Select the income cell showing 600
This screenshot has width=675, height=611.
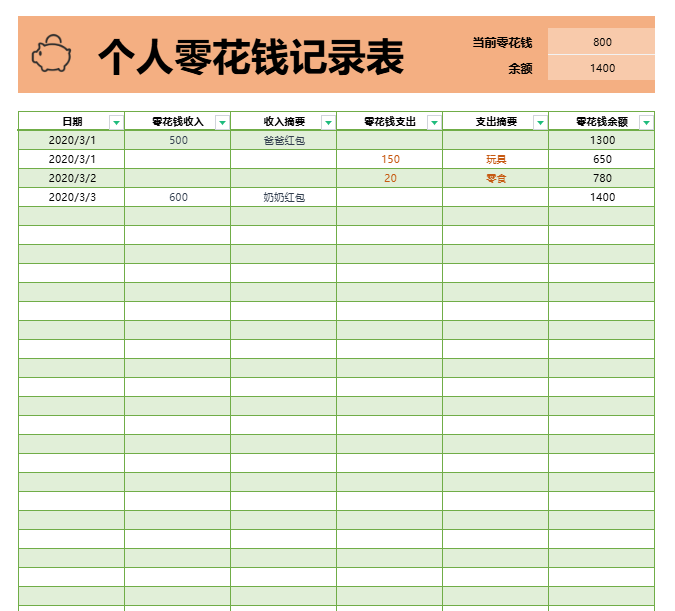pos(178,198)
